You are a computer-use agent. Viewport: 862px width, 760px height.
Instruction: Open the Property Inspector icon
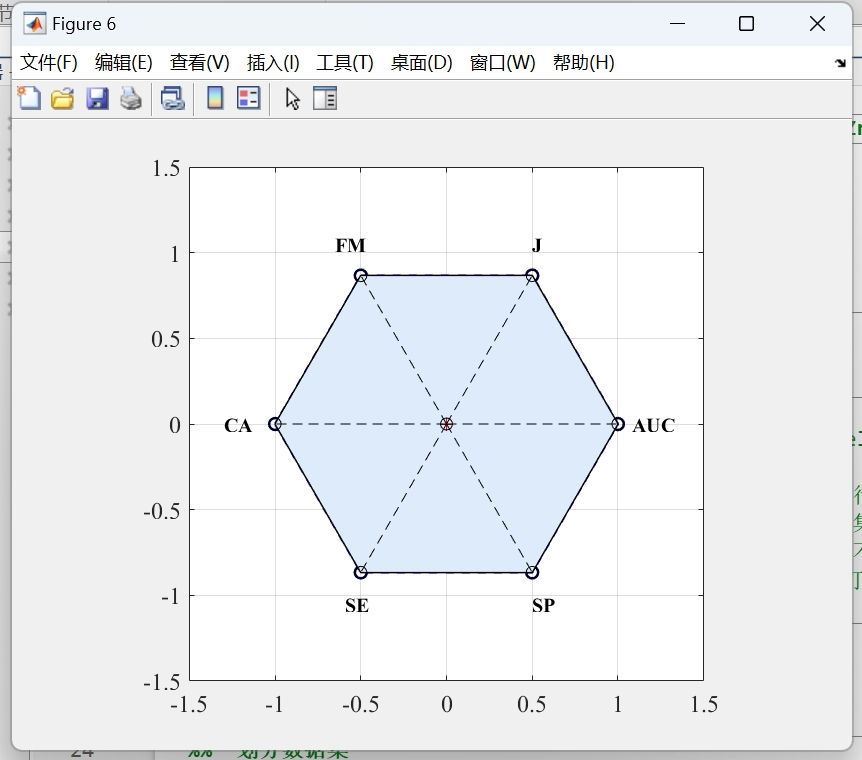coord(325,99)
